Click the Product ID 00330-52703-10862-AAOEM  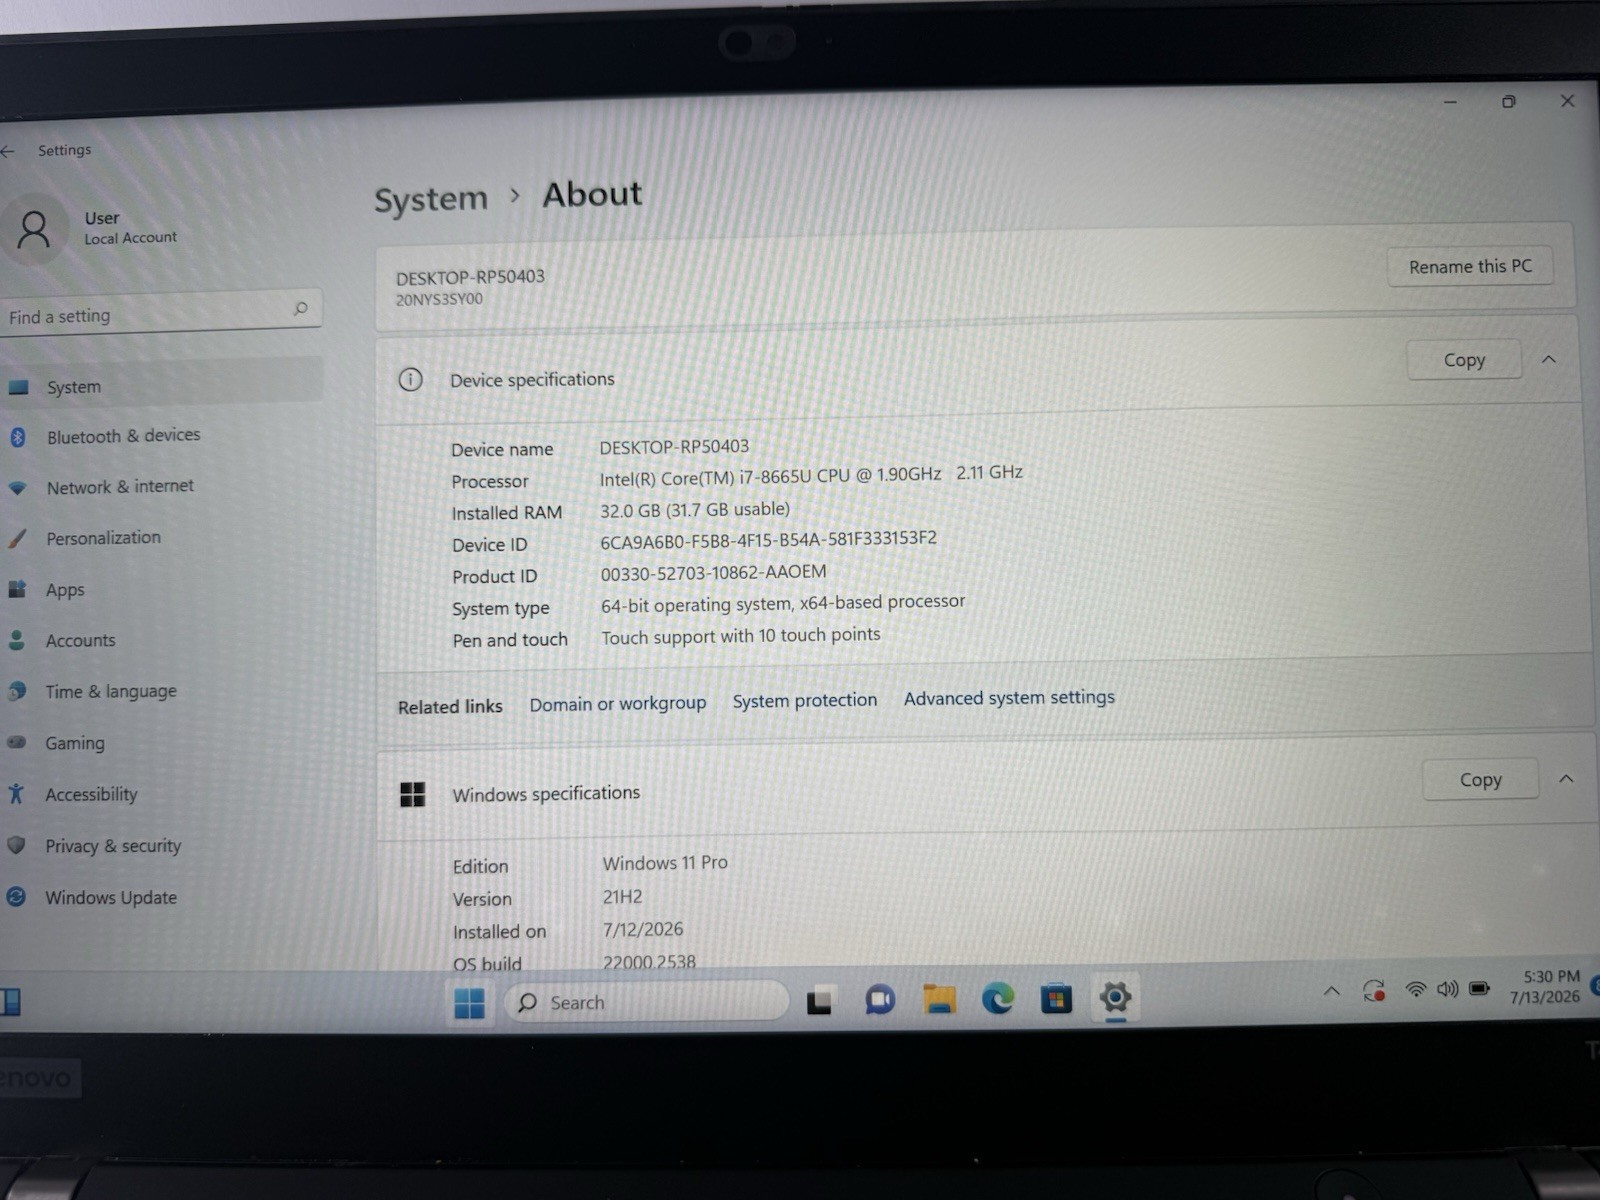[x=713, y=573]
